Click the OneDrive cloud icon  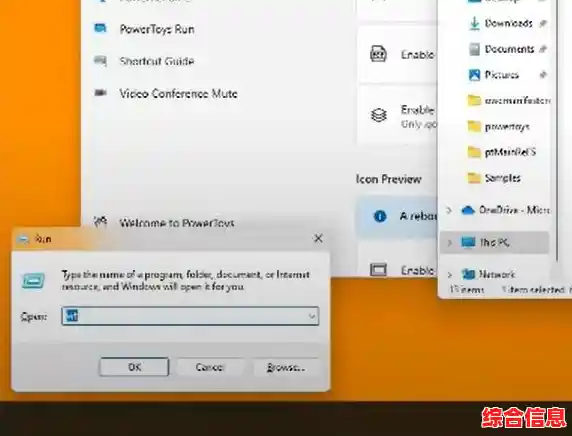pyautogui.click(x=468, y=210)
